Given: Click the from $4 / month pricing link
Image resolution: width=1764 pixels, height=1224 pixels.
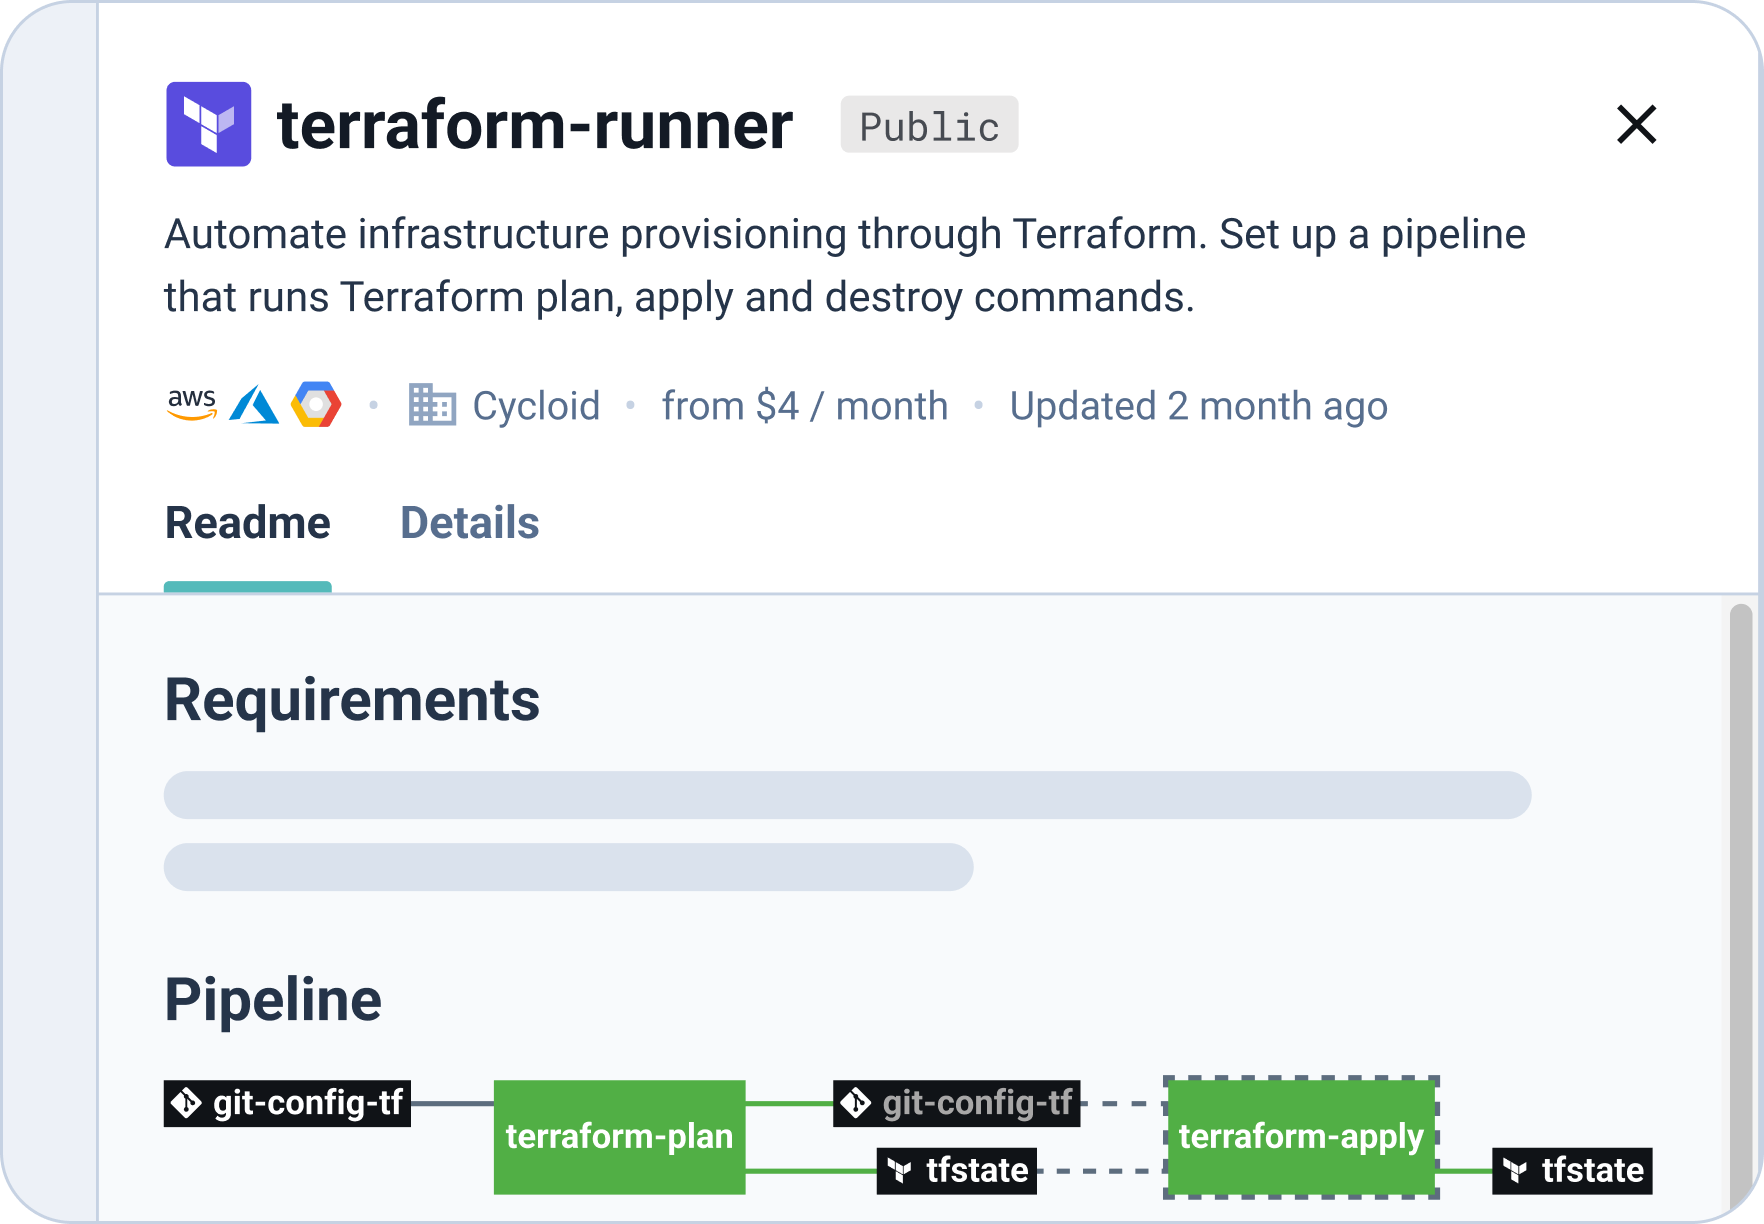Looking at the screenshot, I should pos(804,404).
